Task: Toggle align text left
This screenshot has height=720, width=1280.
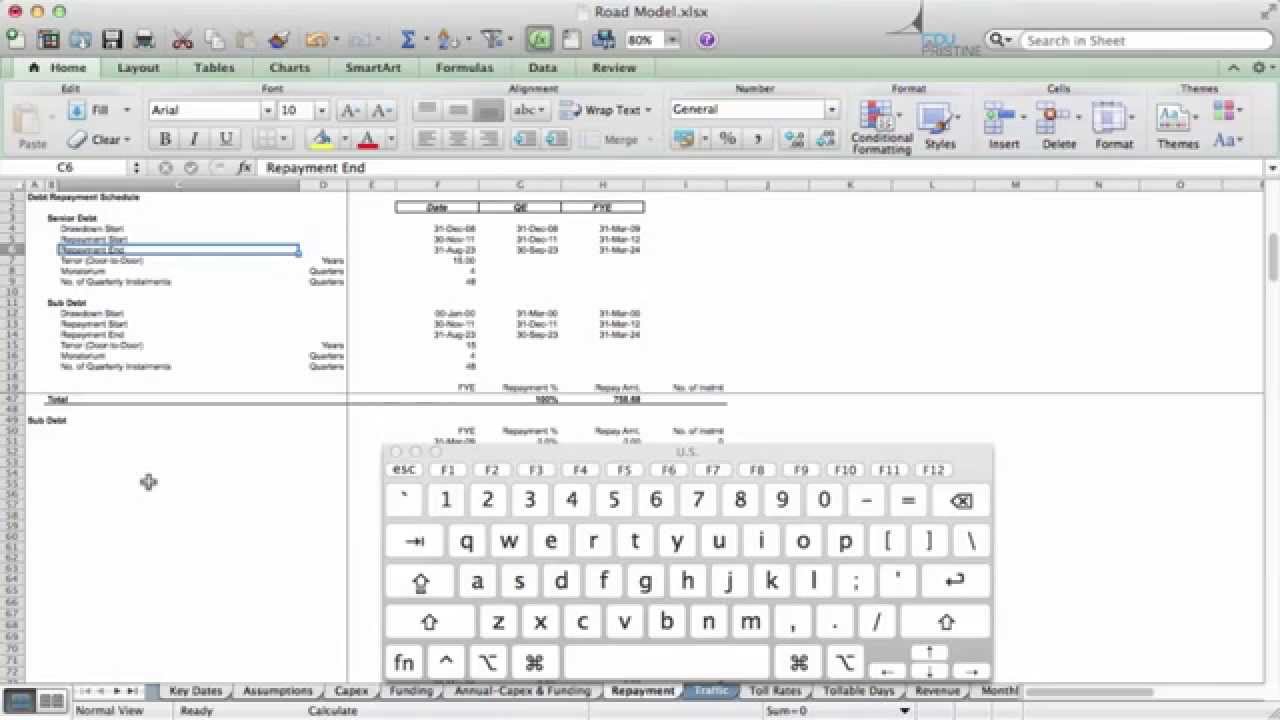Action: pos(426,139)
